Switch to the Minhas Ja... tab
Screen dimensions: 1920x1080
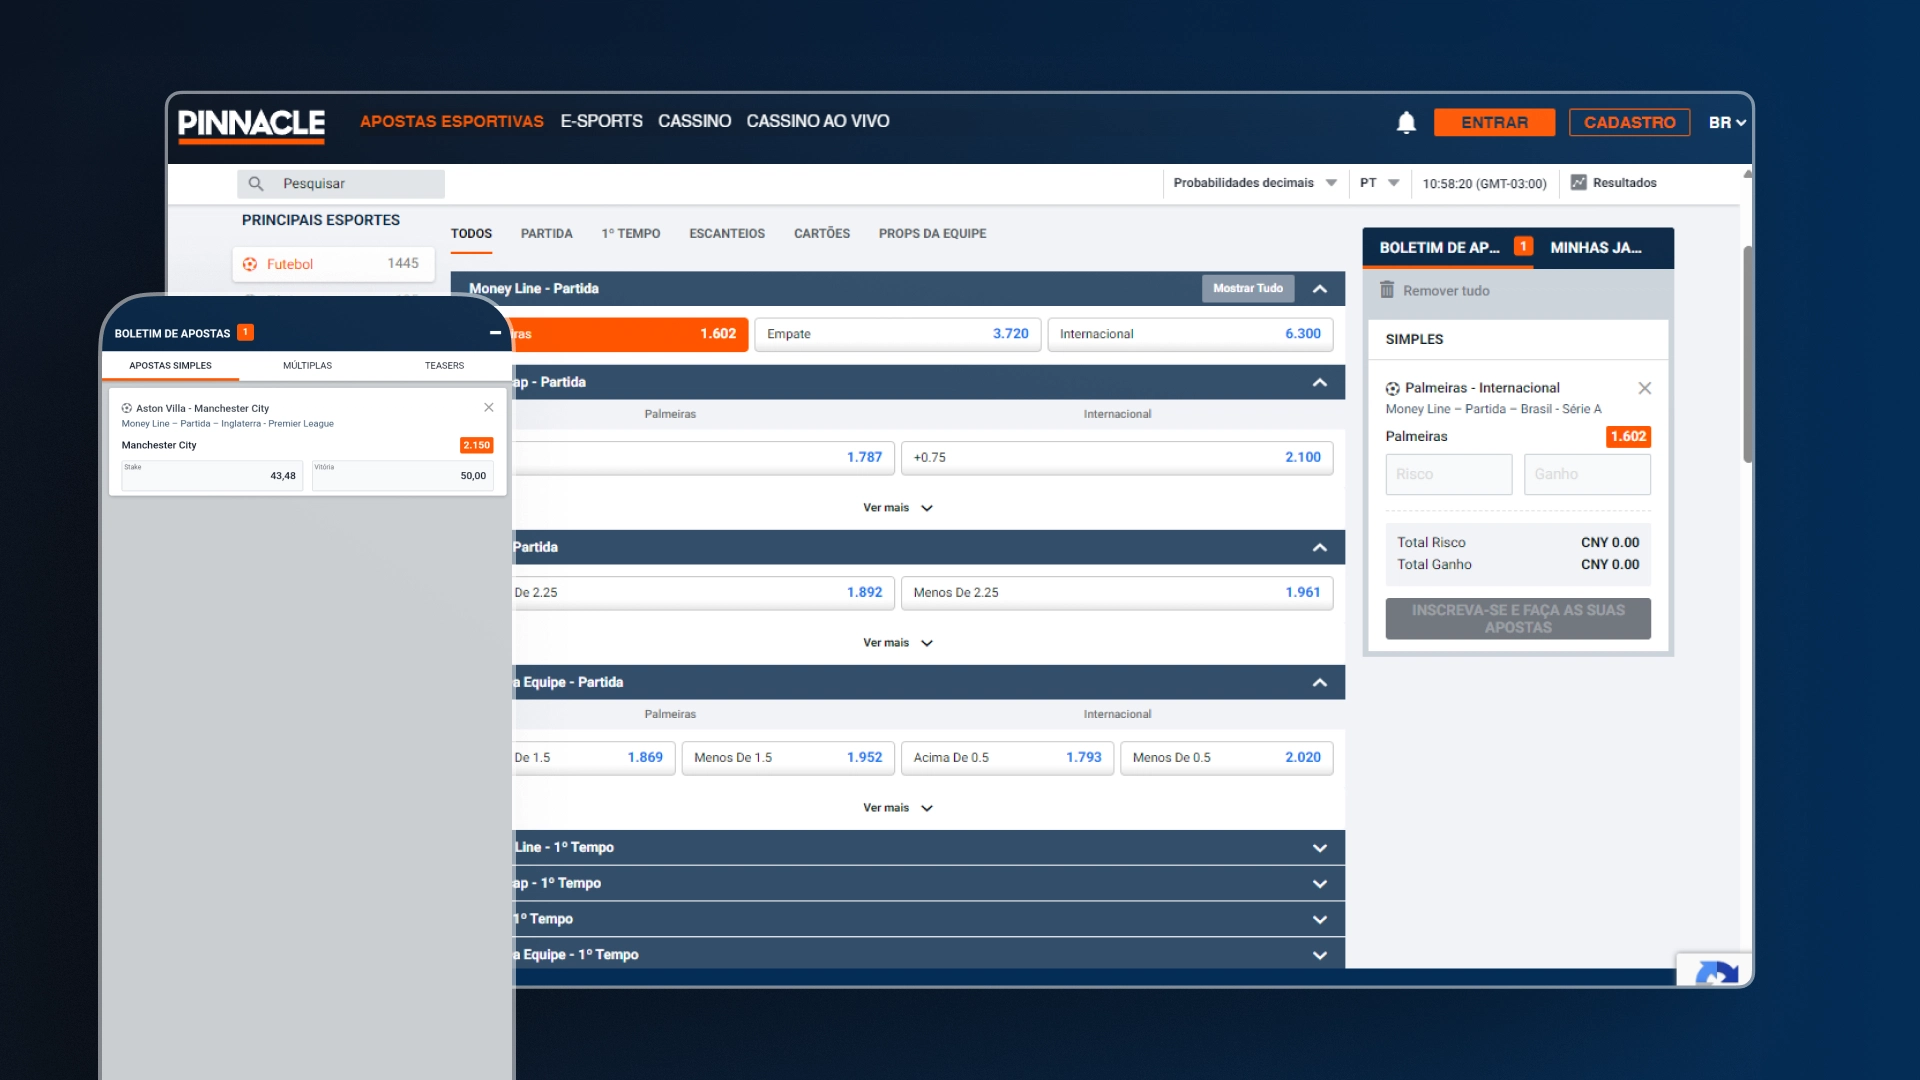(1596, 248)
